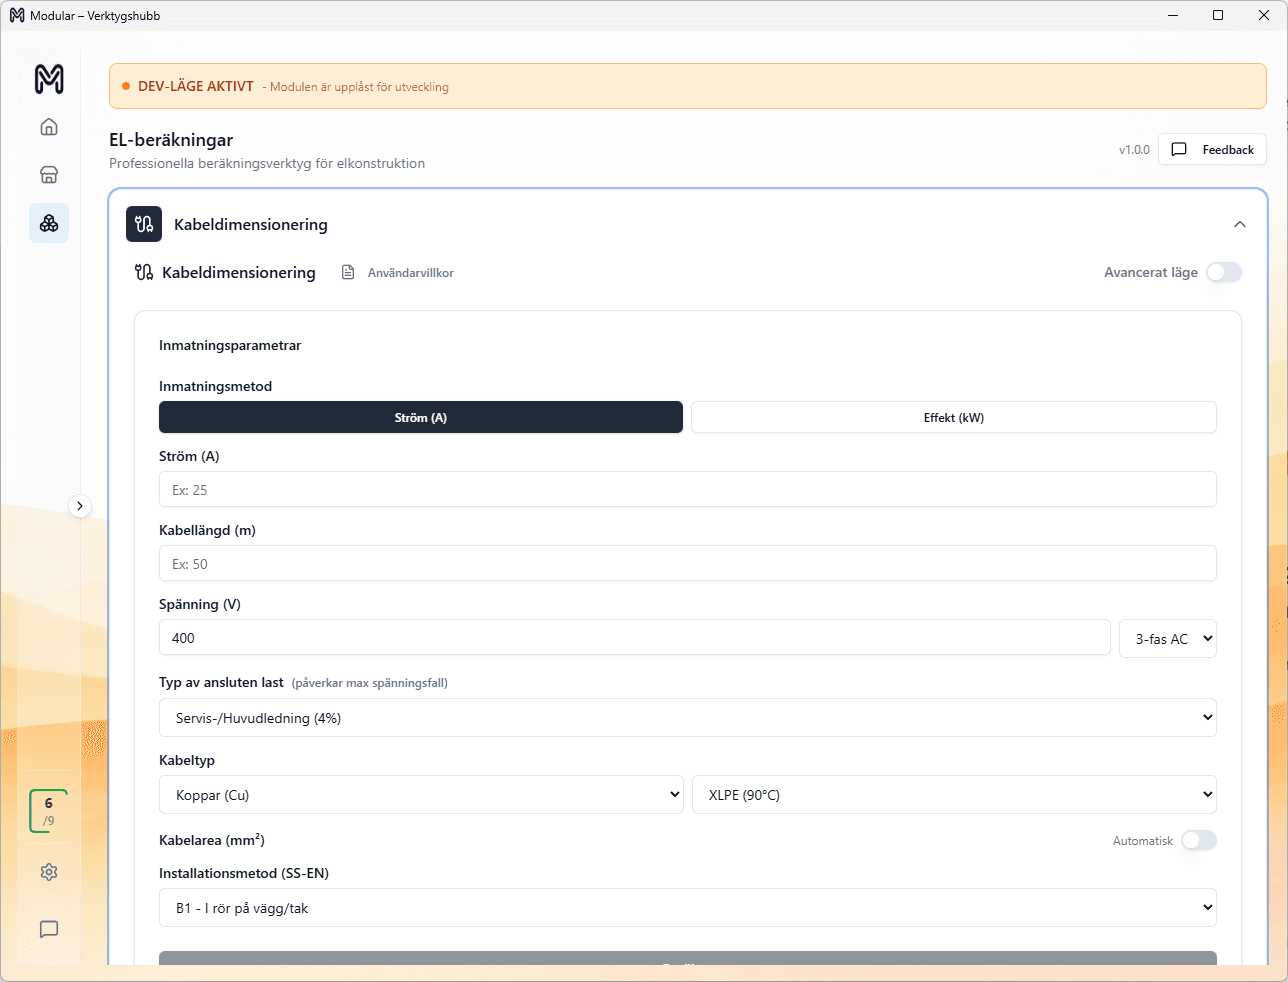Open the Användarvillkor link
This screenshot has width=1288, height=982.
click(410, 273)
